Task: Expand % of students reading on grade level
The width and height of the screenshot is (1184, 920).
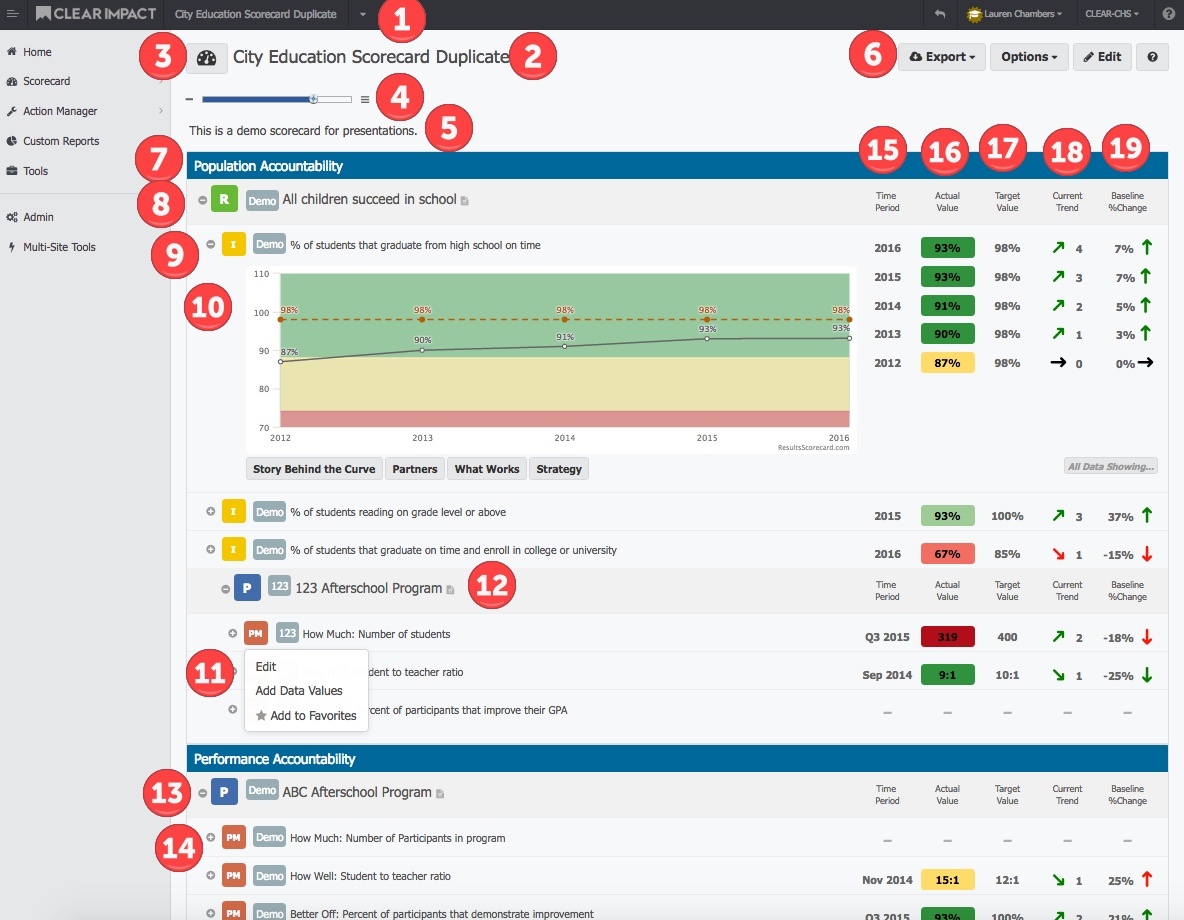Action: tap(210, 512)
